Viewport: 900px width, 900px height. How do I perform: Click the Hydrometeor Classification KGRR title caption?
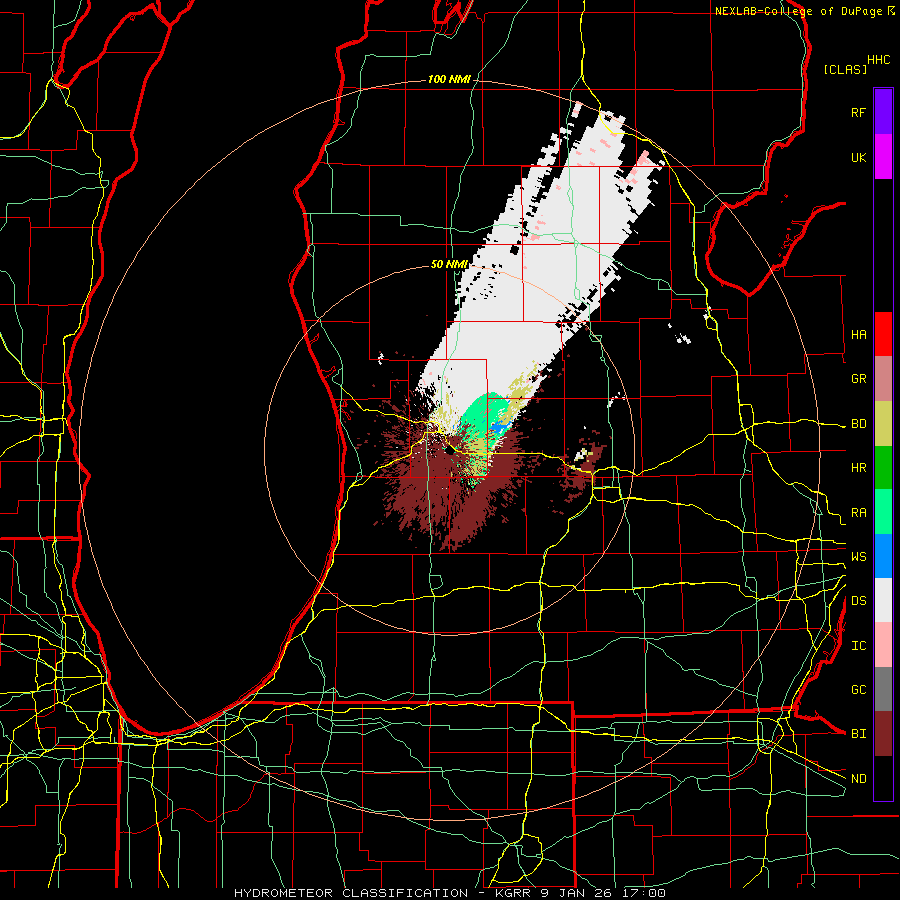(450, 893)
